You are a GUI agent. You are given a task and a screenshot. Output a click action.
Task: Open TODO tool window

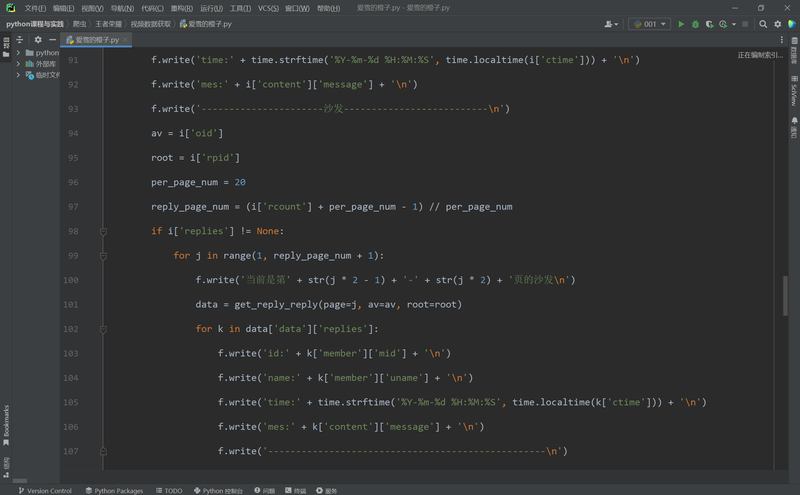pos(169,490)
